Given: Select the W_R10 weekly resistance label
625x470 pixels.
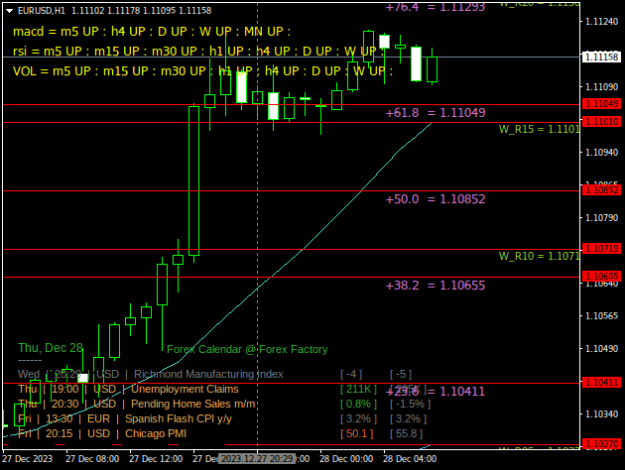Looking at the screenshot, I should (539, 256).
